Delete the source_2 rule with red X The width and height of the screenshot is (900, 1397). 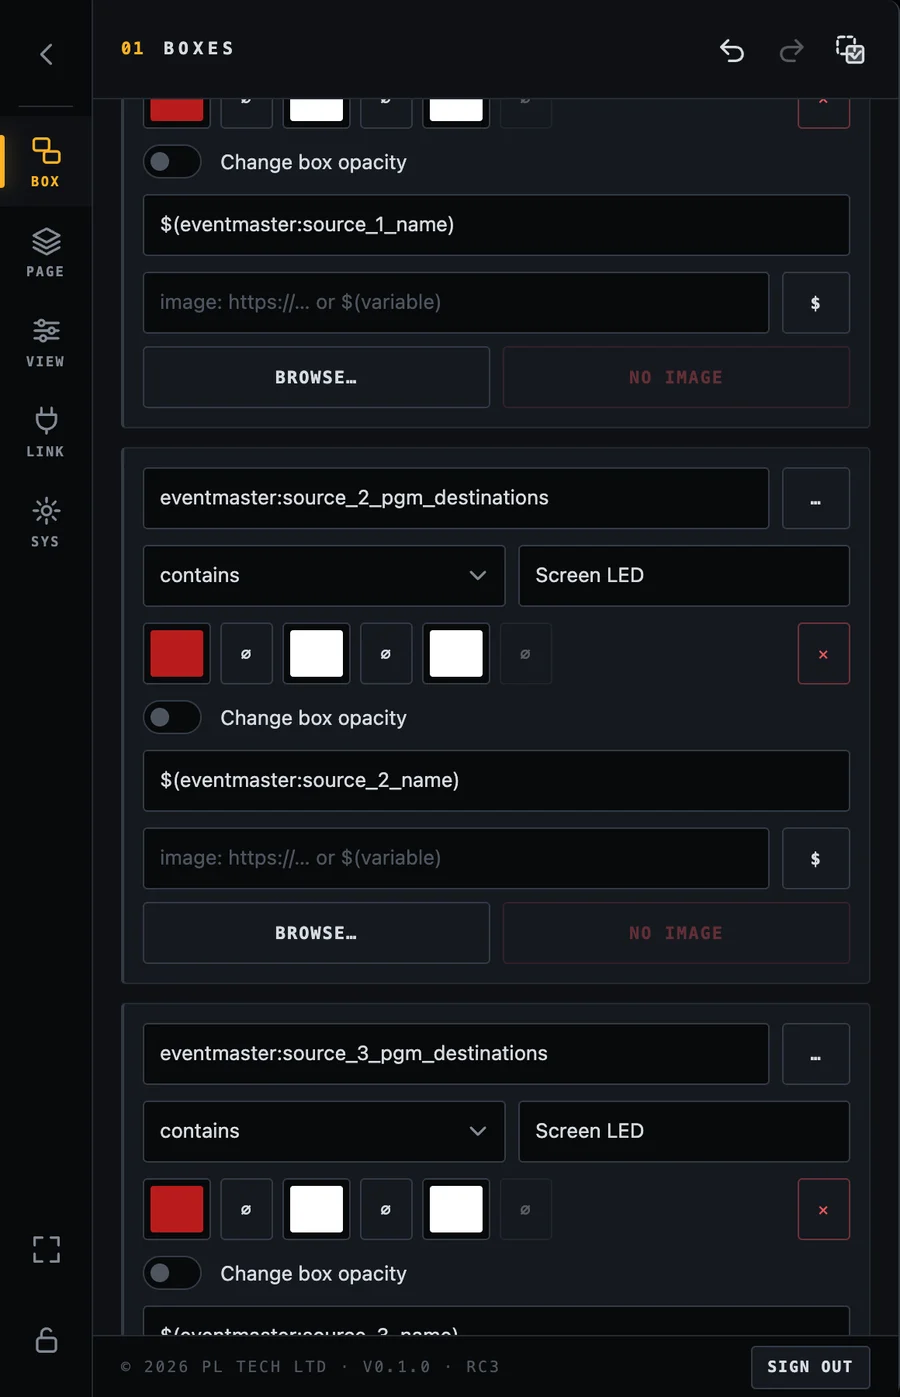[x=824, y=654]
